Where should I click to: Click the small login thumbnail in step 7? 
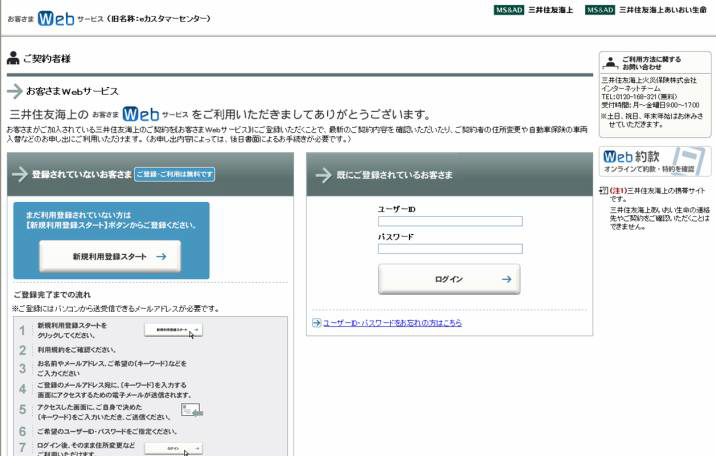click(x=173, y=449)
